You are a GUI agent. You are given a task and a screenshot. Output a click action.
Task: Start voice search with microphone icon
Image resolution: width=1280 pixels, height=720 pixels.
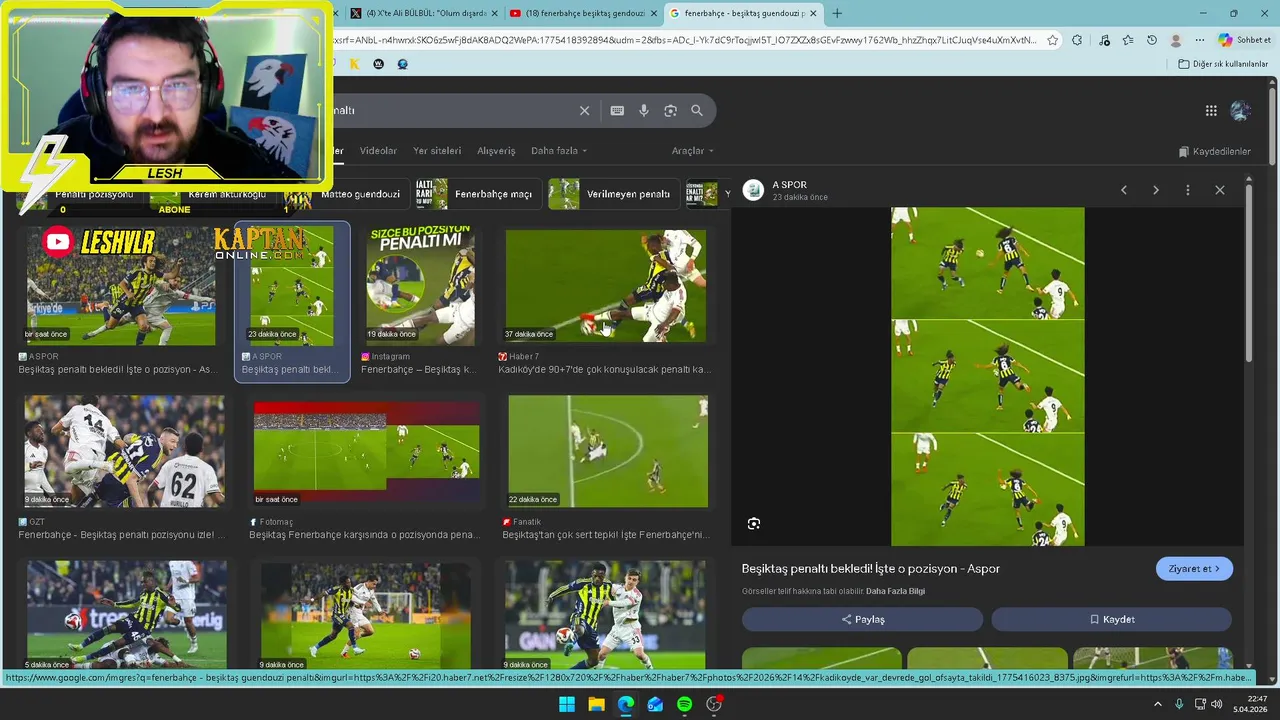(x=644, y=111)
